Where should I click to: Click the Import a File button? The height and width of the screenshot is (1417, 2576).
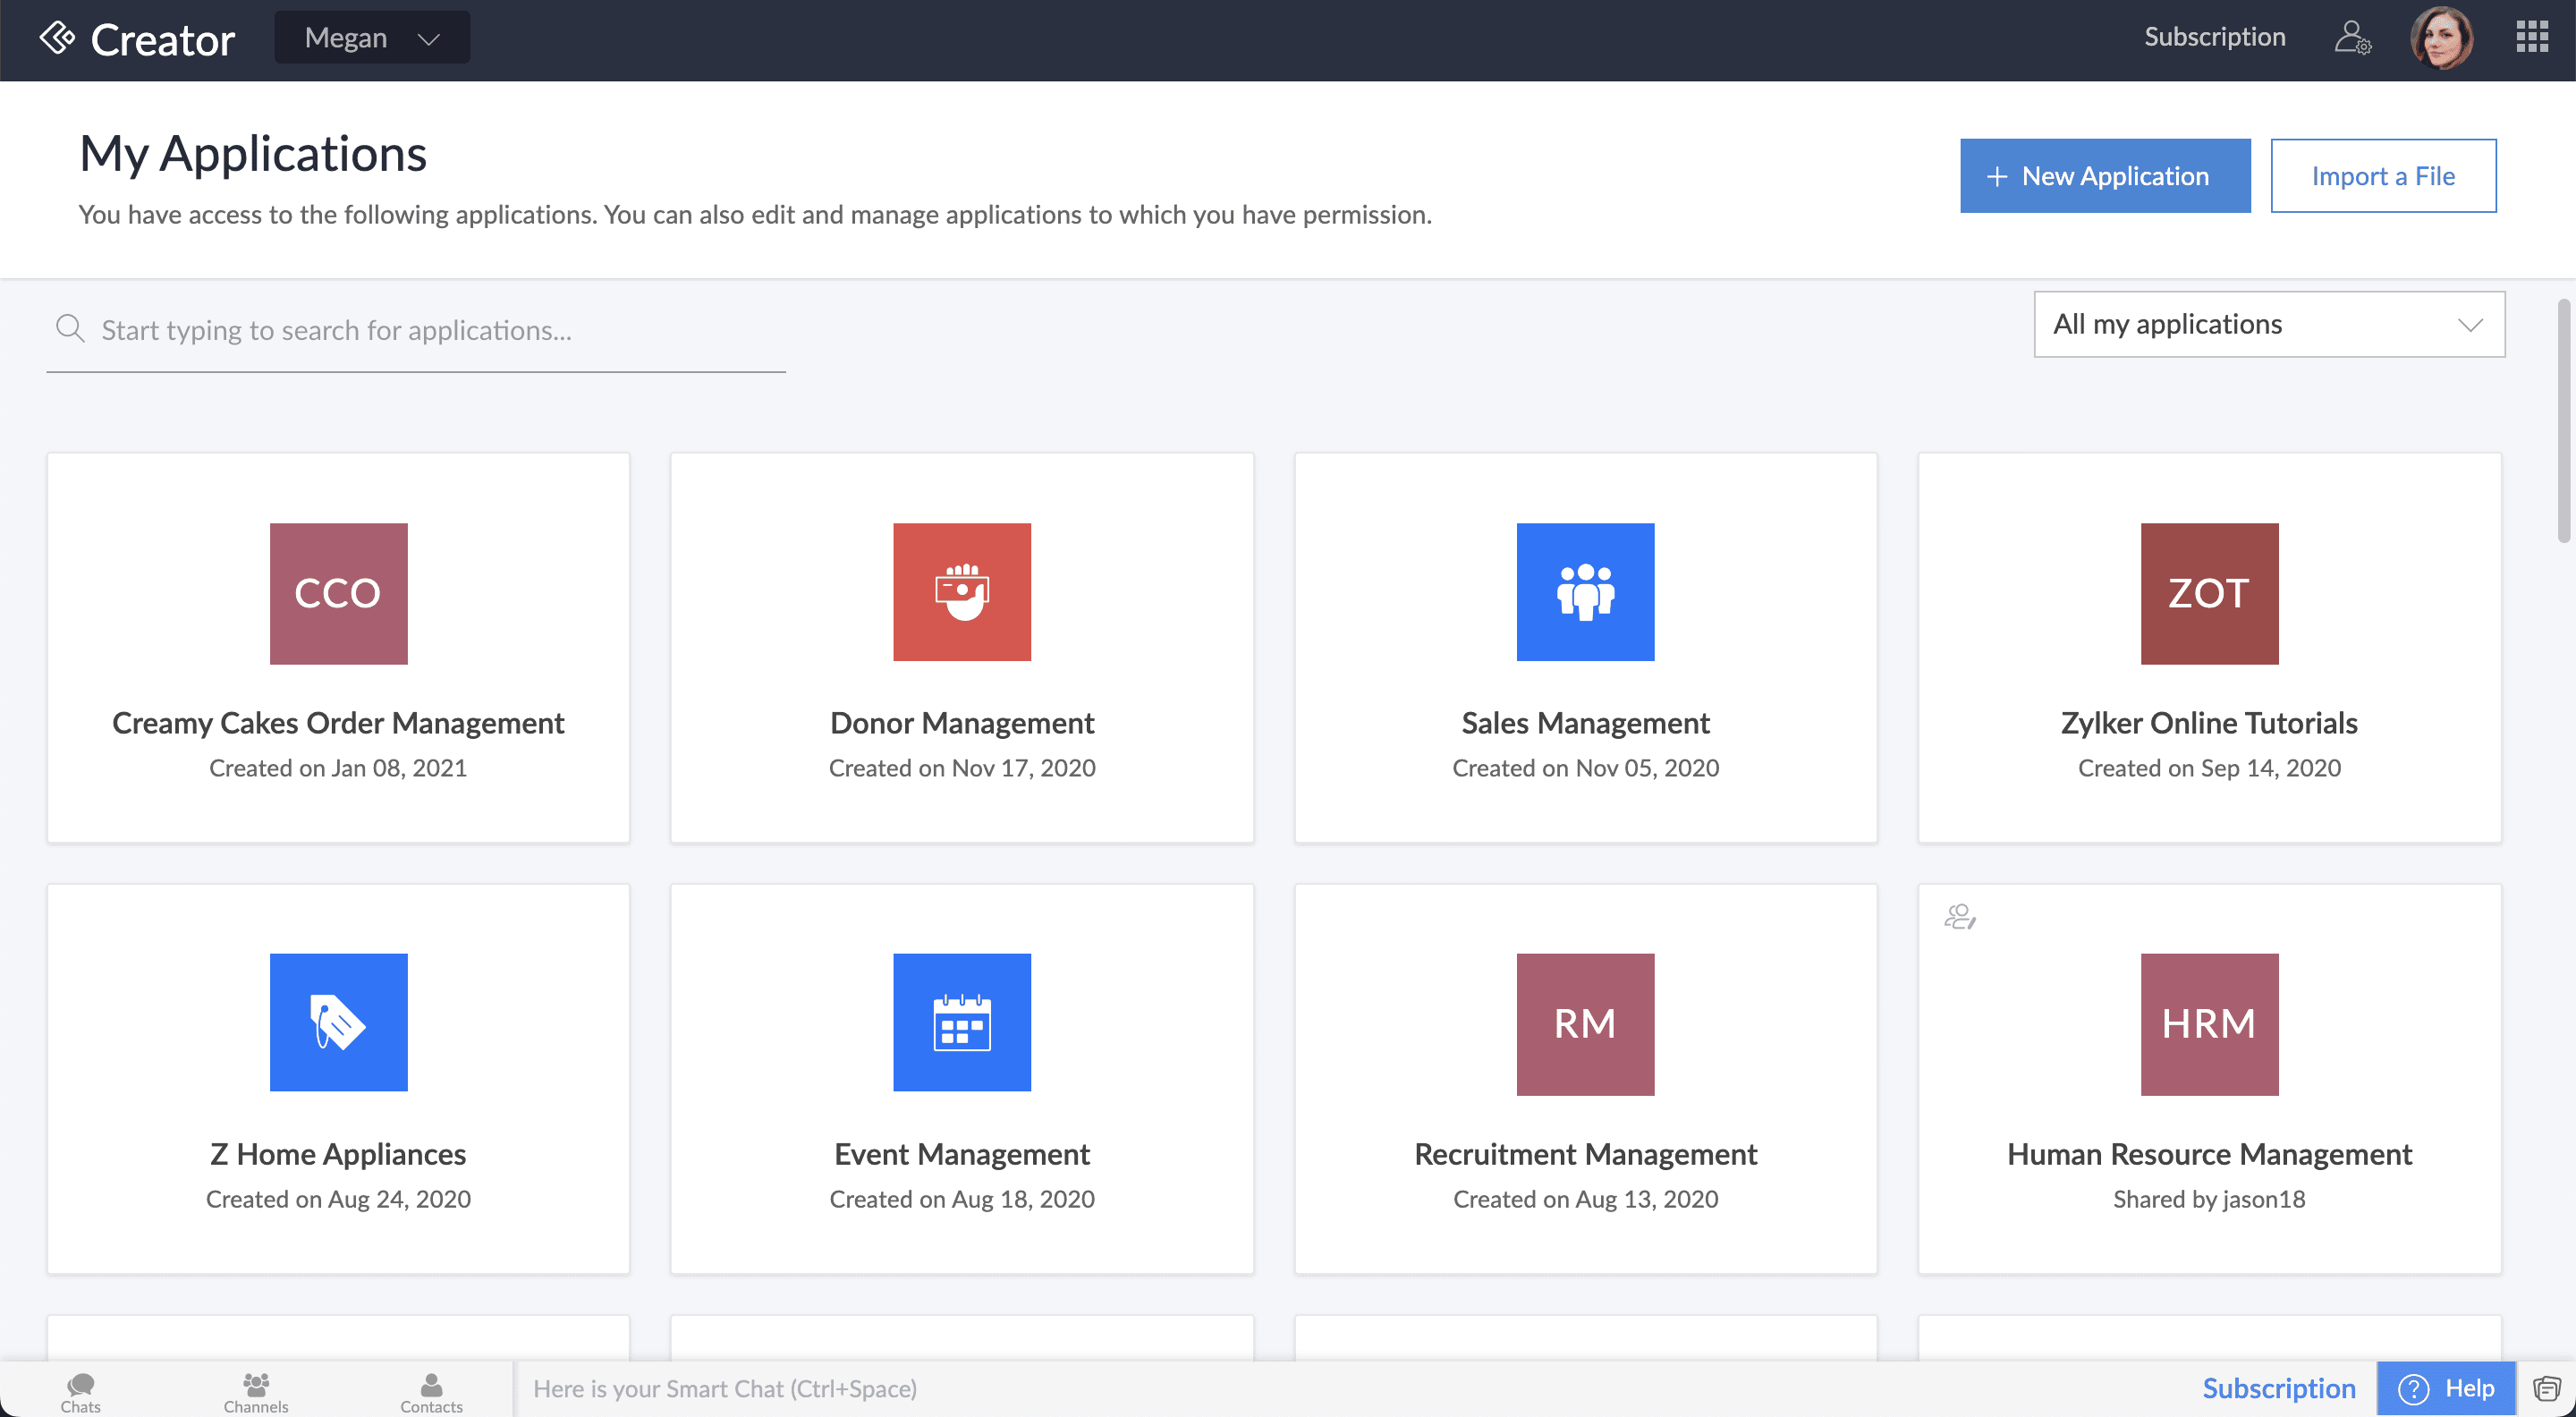click(x=2382, y=176)
